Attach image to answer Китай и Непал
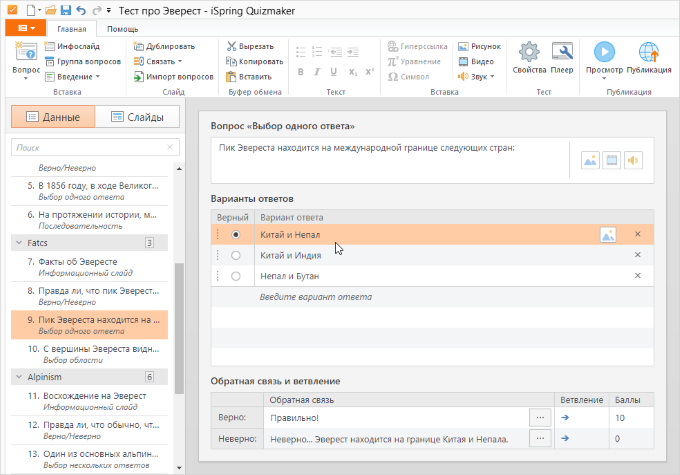This screenshot has height=475, width=680. tap(608, 235)
